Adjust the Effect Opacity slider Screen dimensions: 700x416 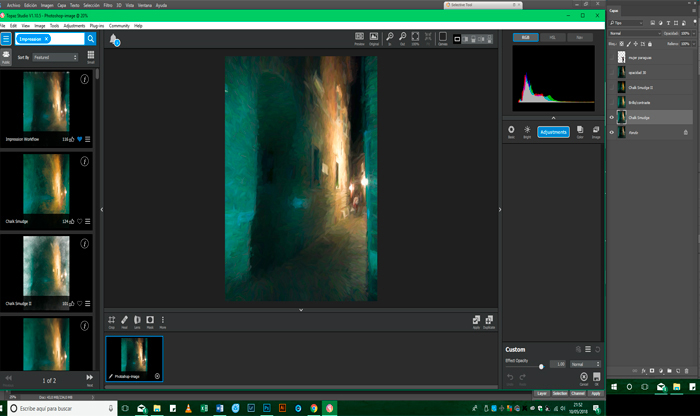[541, 367]
